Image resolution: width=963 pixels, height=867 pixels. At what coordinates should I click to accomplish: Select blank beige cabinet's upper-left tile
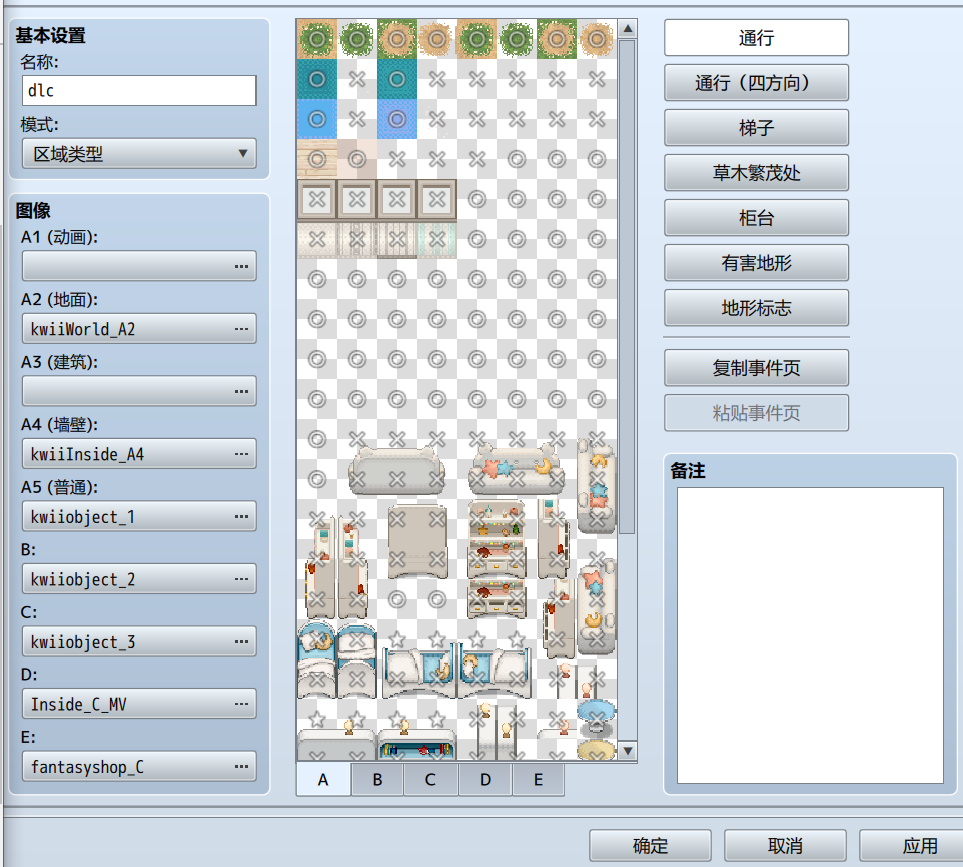click(x=397, y=519)
